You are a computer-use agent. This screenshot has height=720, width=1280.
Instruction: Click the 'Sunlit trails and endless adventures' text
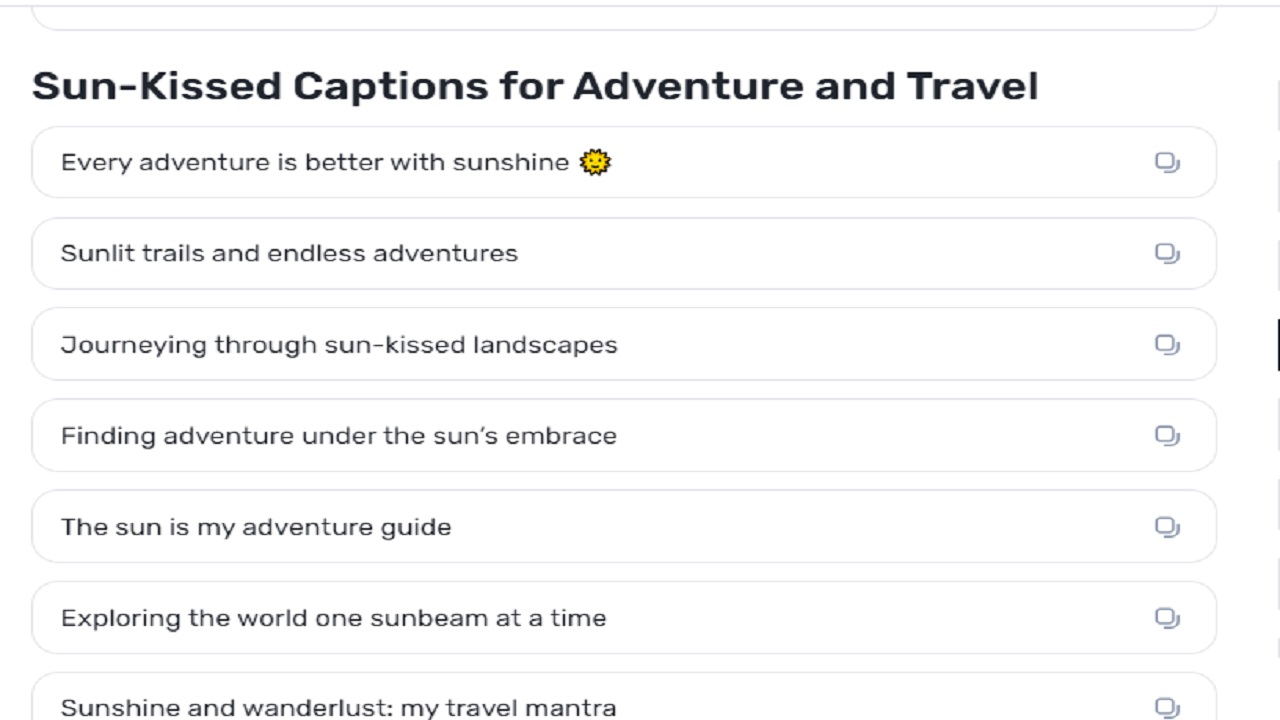pos(289,254)
